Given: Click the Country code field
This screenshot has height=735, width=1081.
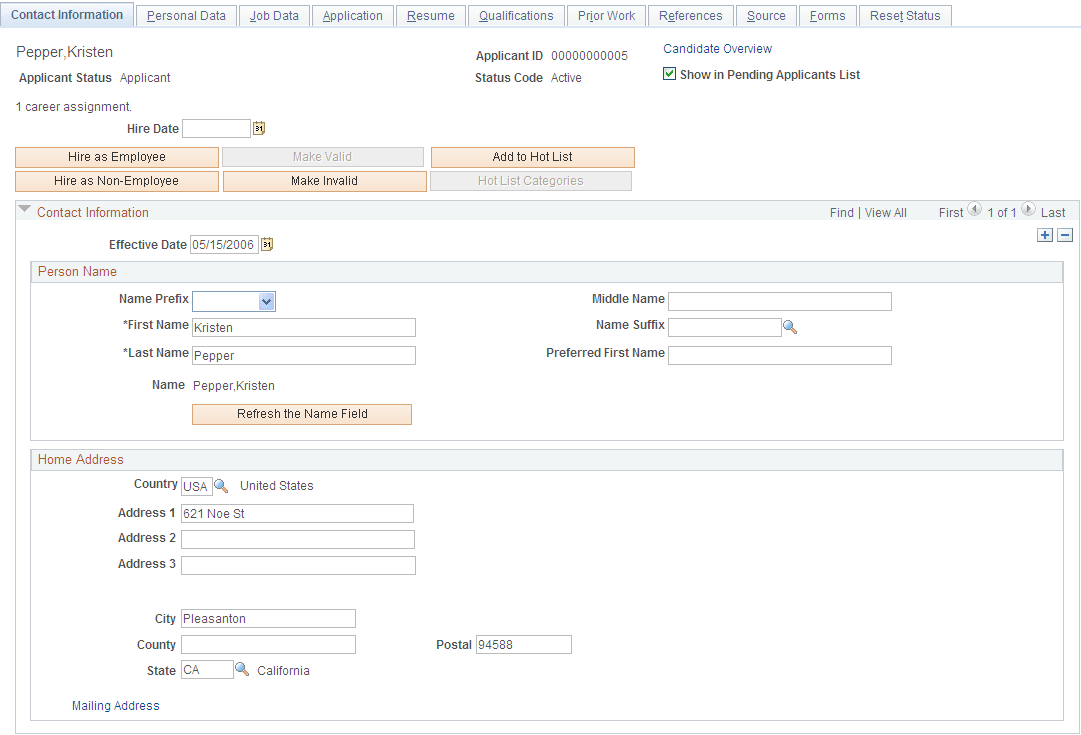Looking at the screenshot, I should pos(197,486).
